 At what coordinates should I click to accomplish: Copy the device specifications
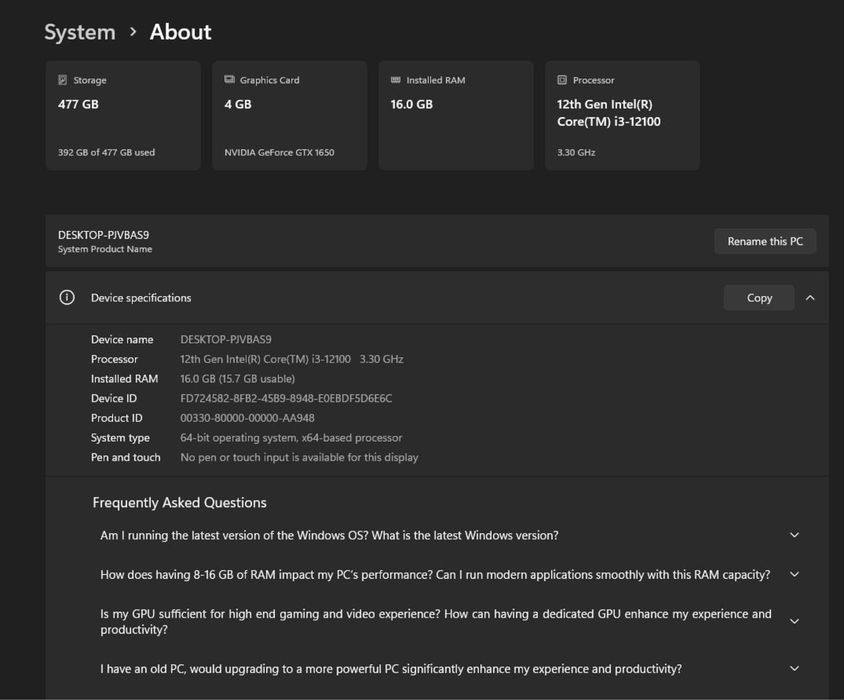click(759, 297)
